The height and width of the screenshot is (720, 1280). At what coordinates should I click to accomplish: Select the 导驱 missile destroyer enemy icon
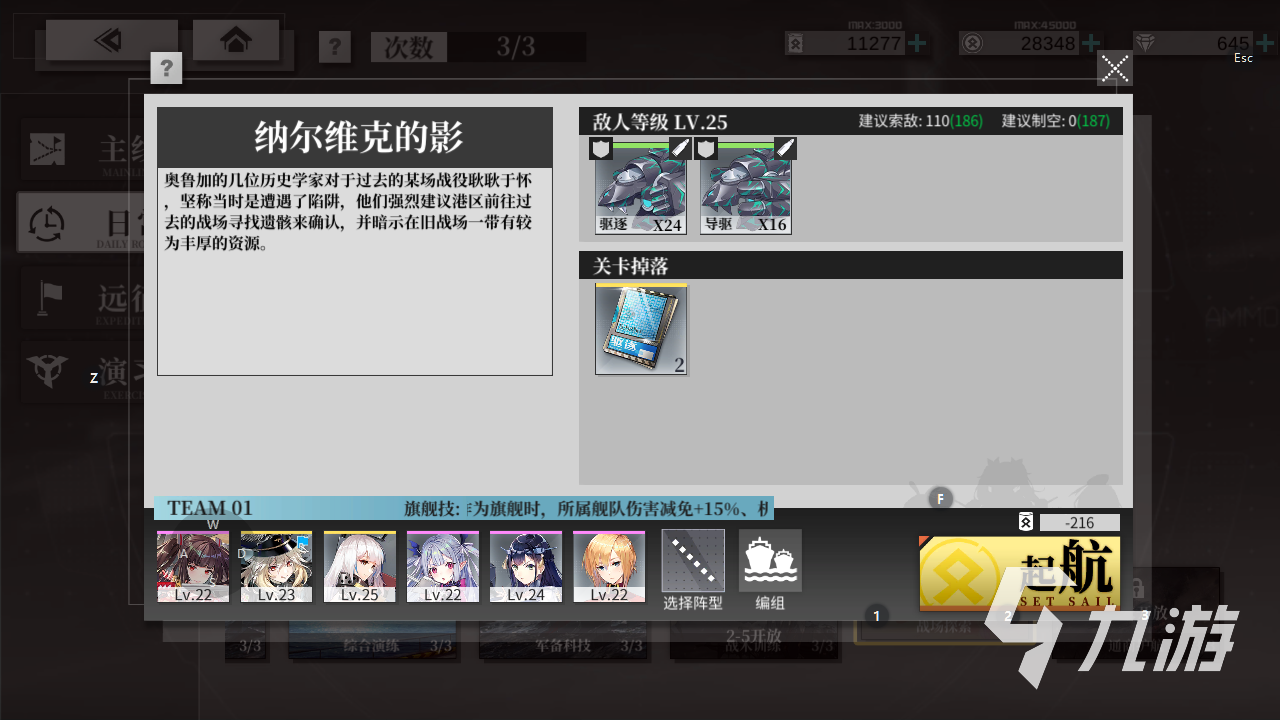tap(746, 187)
